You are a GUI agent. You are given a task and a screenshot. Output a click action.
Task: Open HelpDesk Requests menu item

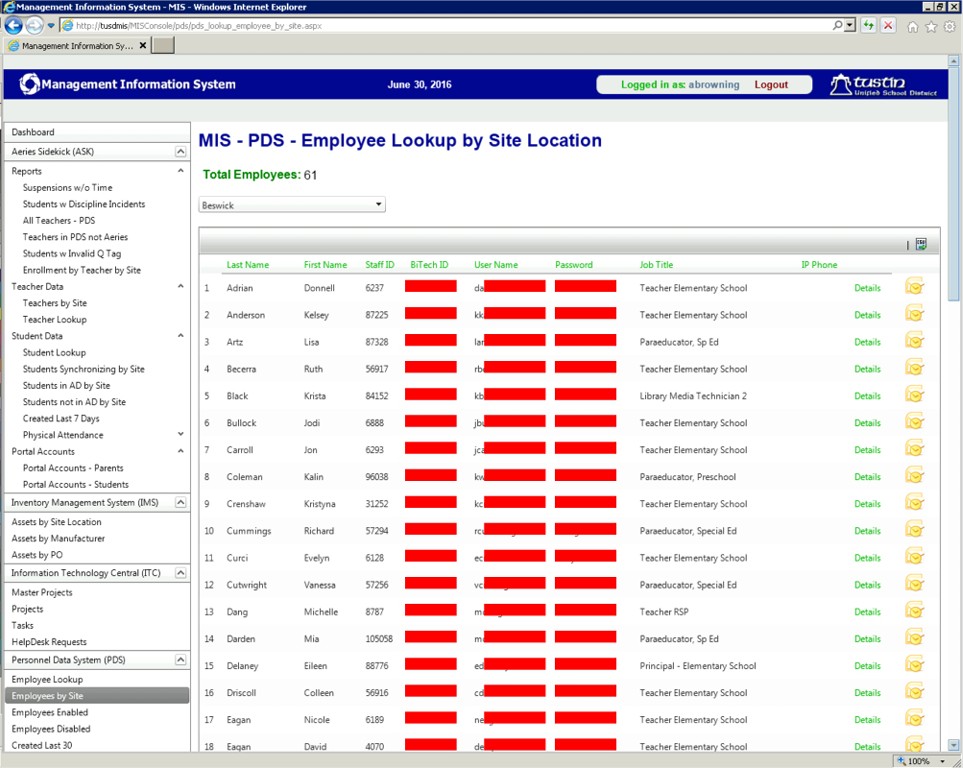(x=49, y=642)
